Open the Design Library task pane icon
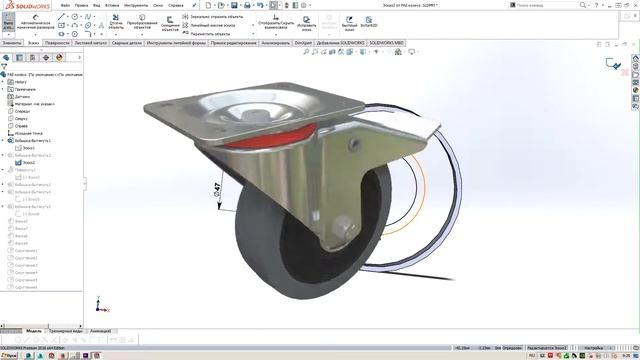 pyautogui.click(x=636, y=66)
